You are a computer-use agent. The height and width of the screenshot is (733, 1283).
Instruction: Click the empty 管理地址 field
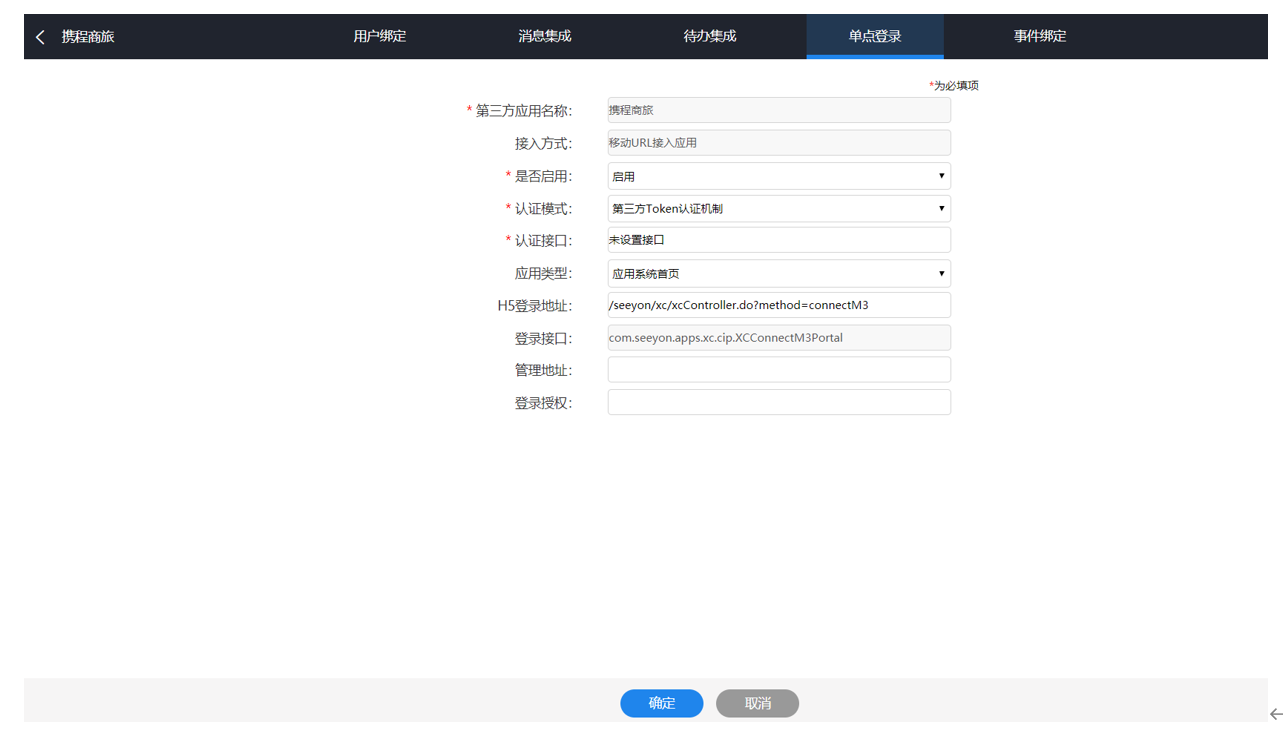pos(778,370)
